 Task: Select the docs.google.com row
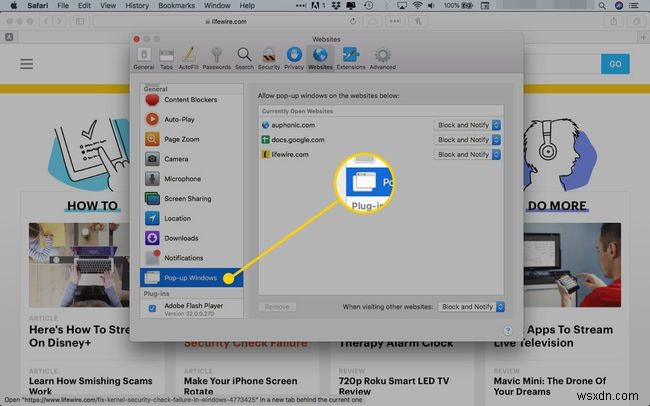click(381, 140)
